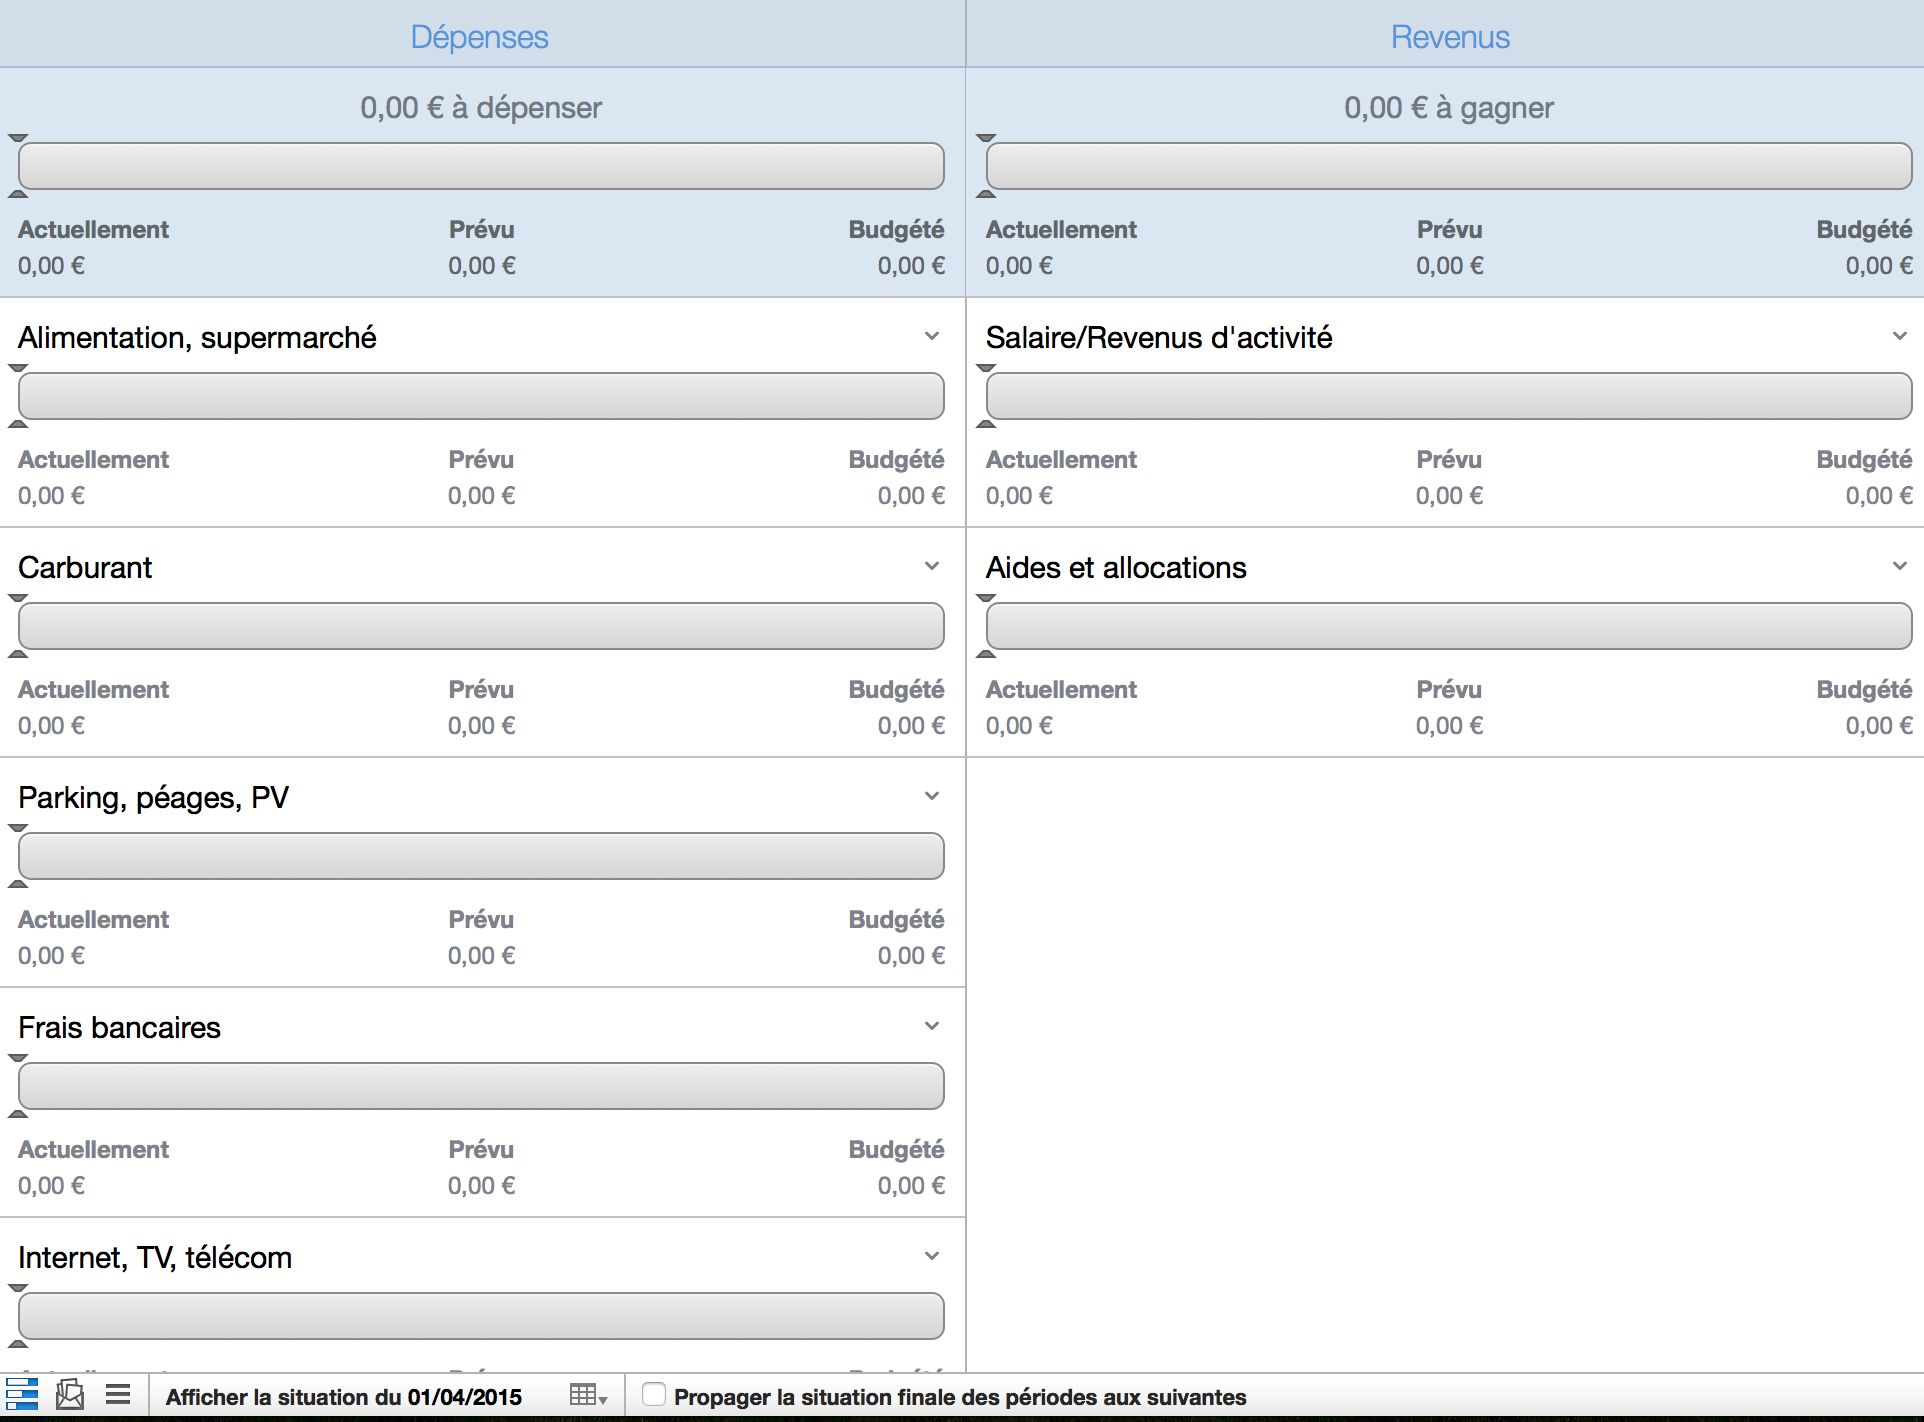
Task: Expand the Carburant category chevron
Action: click(x=932, y=567)
